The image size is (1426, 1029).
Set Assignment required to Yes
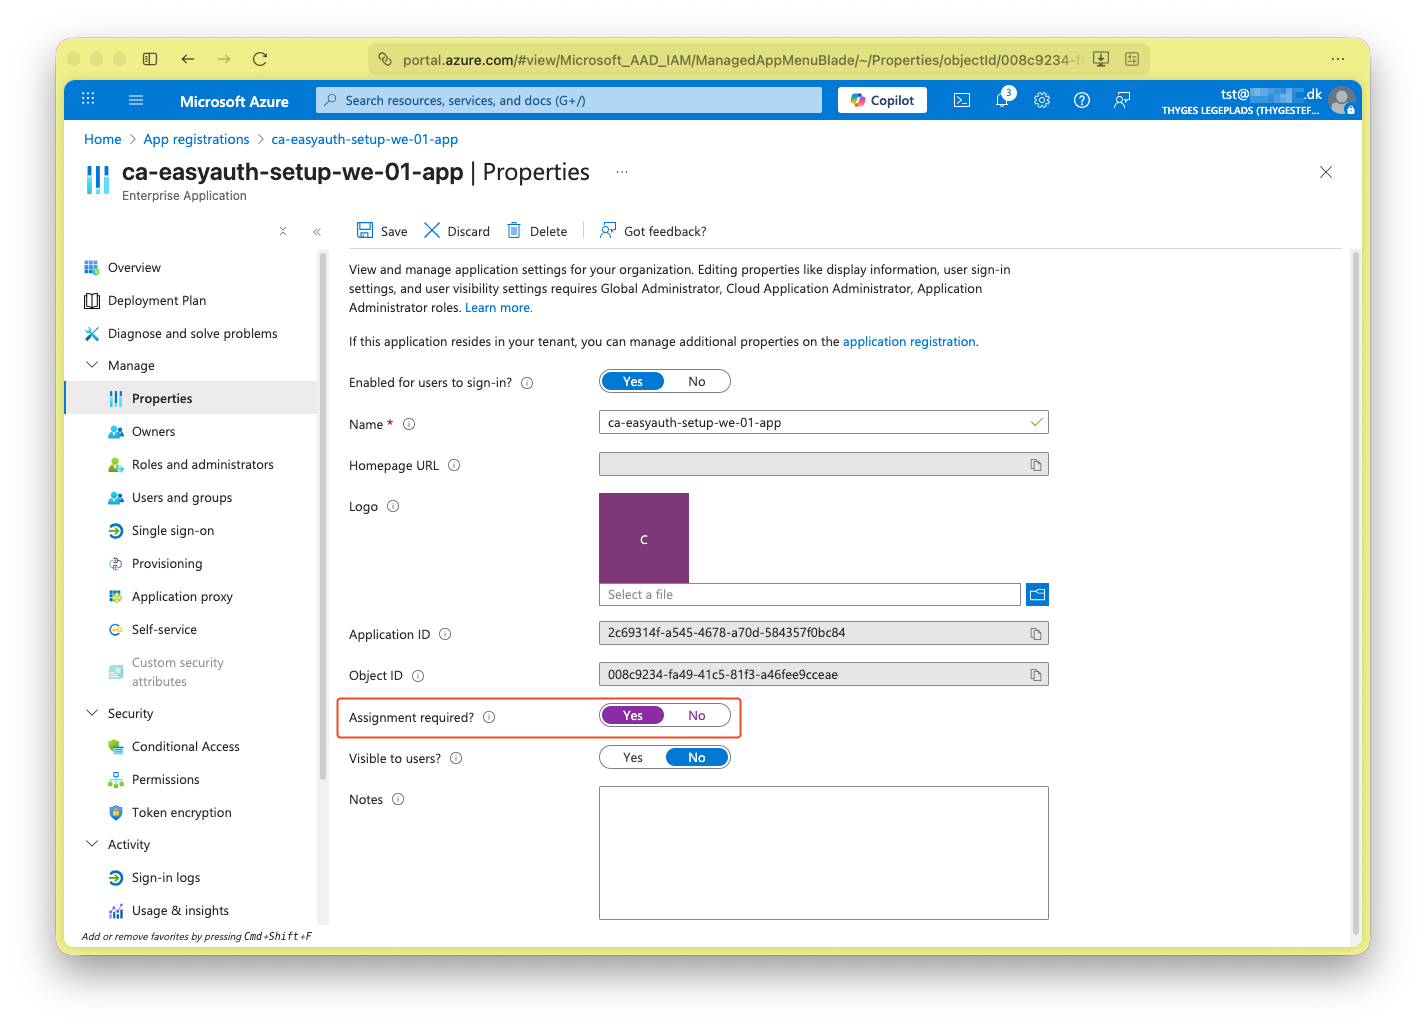pos(633,715)
